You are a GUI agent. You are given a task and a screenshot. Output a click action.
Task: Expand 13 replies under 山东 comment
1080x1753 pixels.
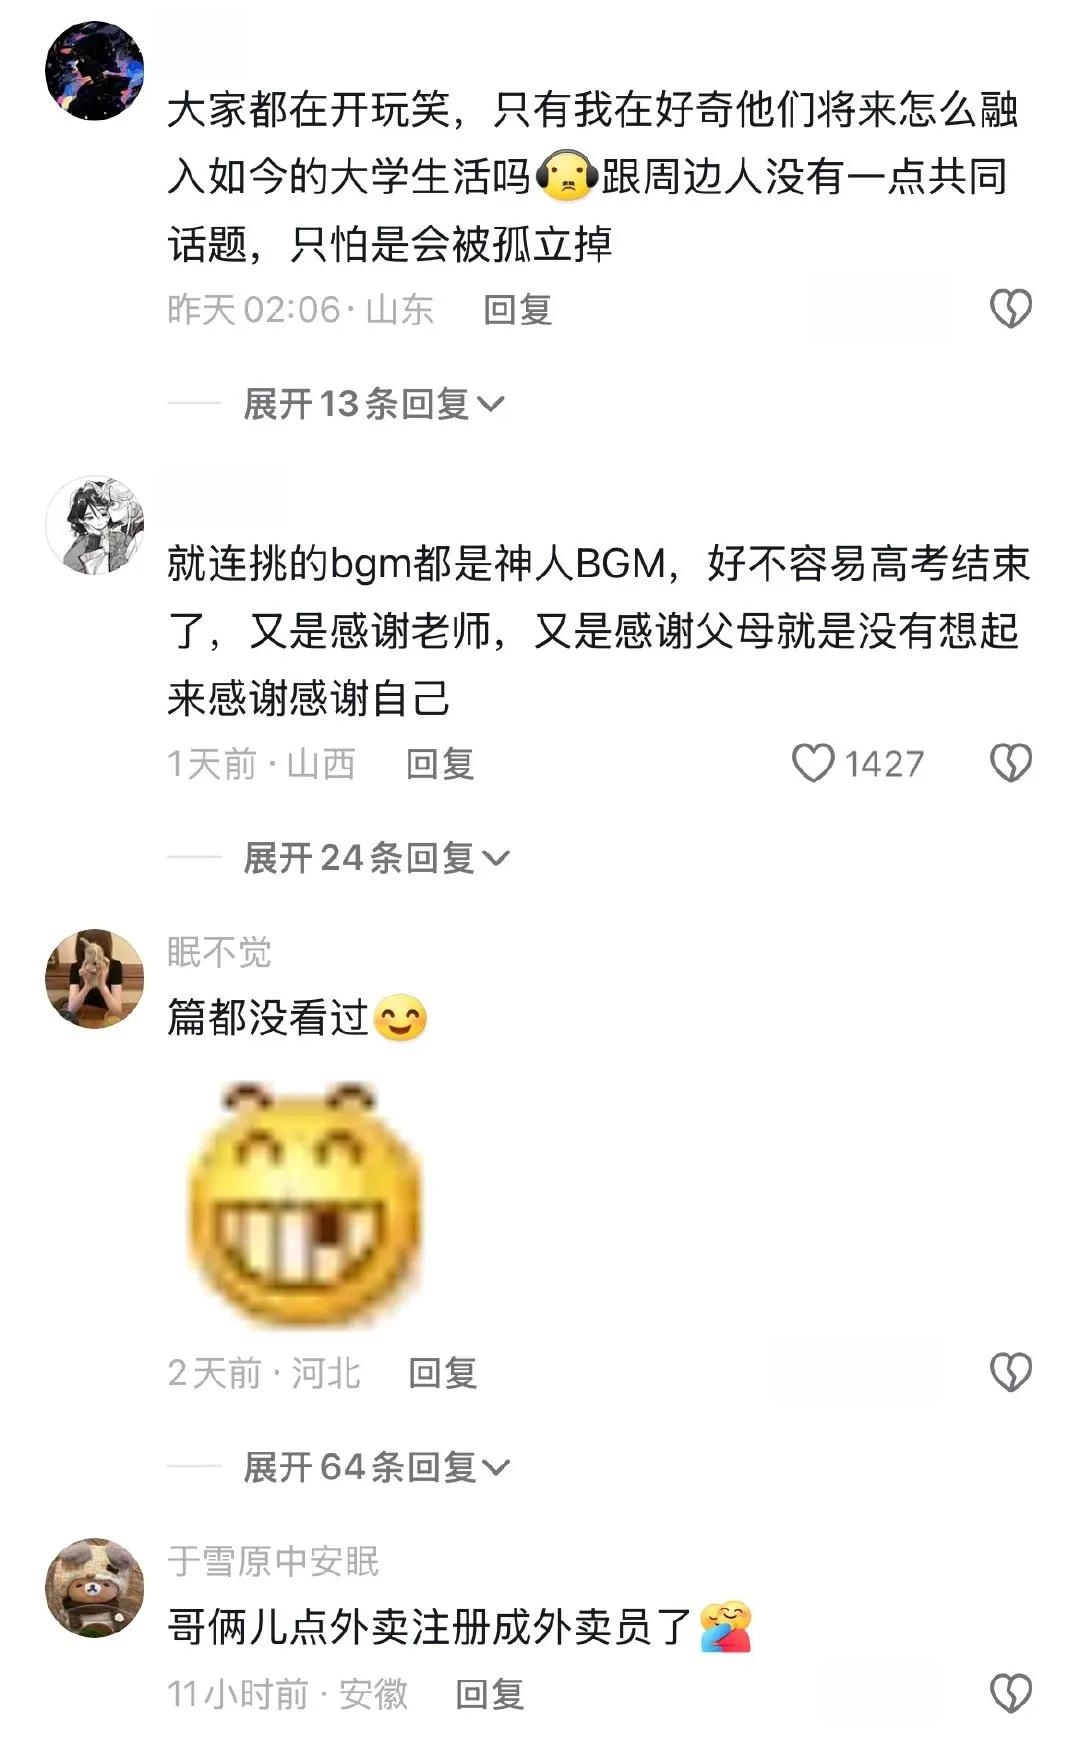pyautogui.click(x=373, y=404)
